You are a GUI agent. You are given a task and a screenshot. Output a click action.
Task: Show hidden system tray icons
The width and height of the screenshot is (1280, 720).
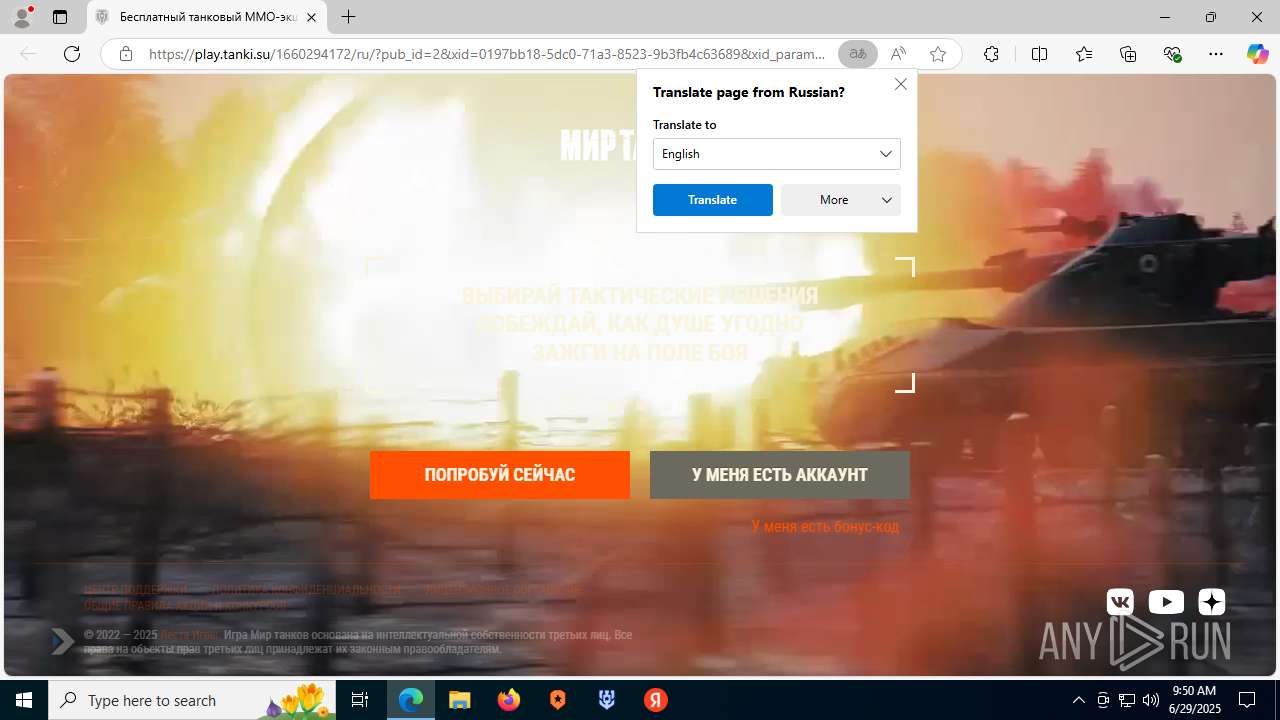[x=1078, y=700]
